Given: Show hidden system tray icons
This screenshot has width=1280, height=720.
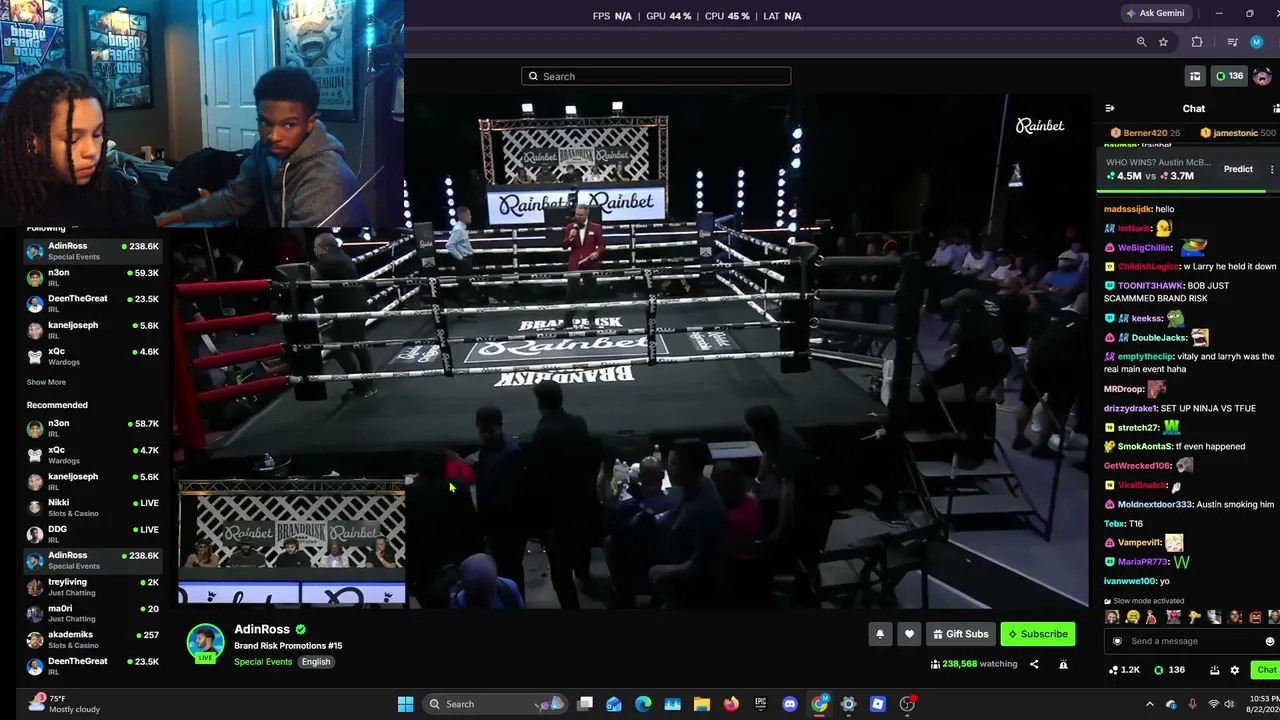Looking at the screenshot, I should pyautogui.click(x=1149, y=704).
